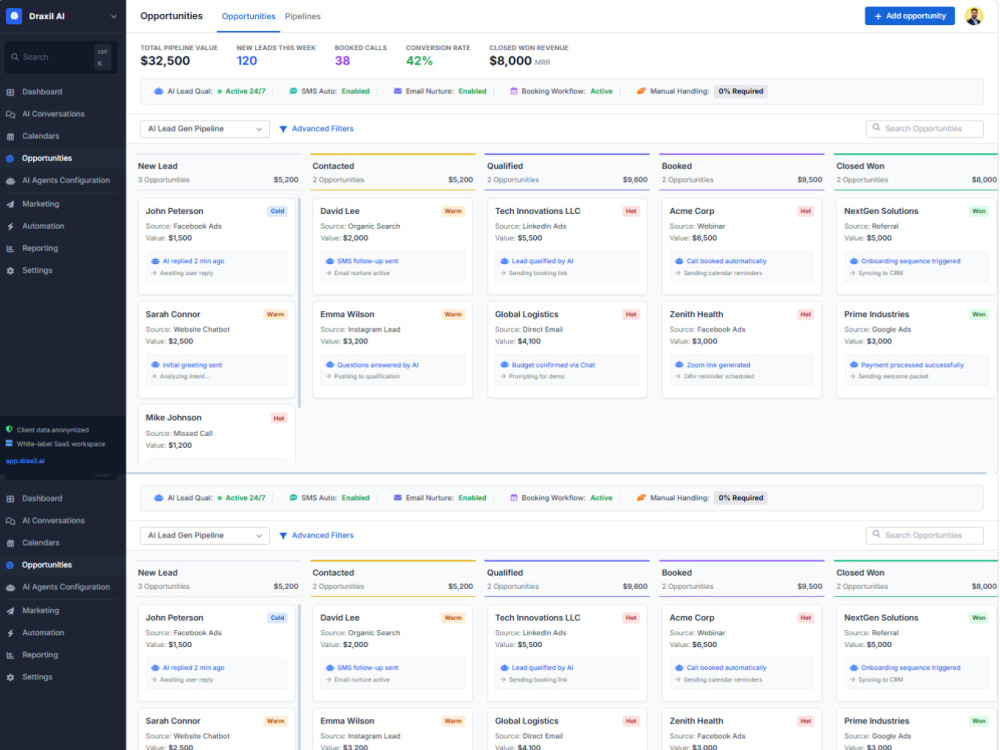Open Calendars label in lower sidebar list
The image size is (1000, 750).
(41, 543)
